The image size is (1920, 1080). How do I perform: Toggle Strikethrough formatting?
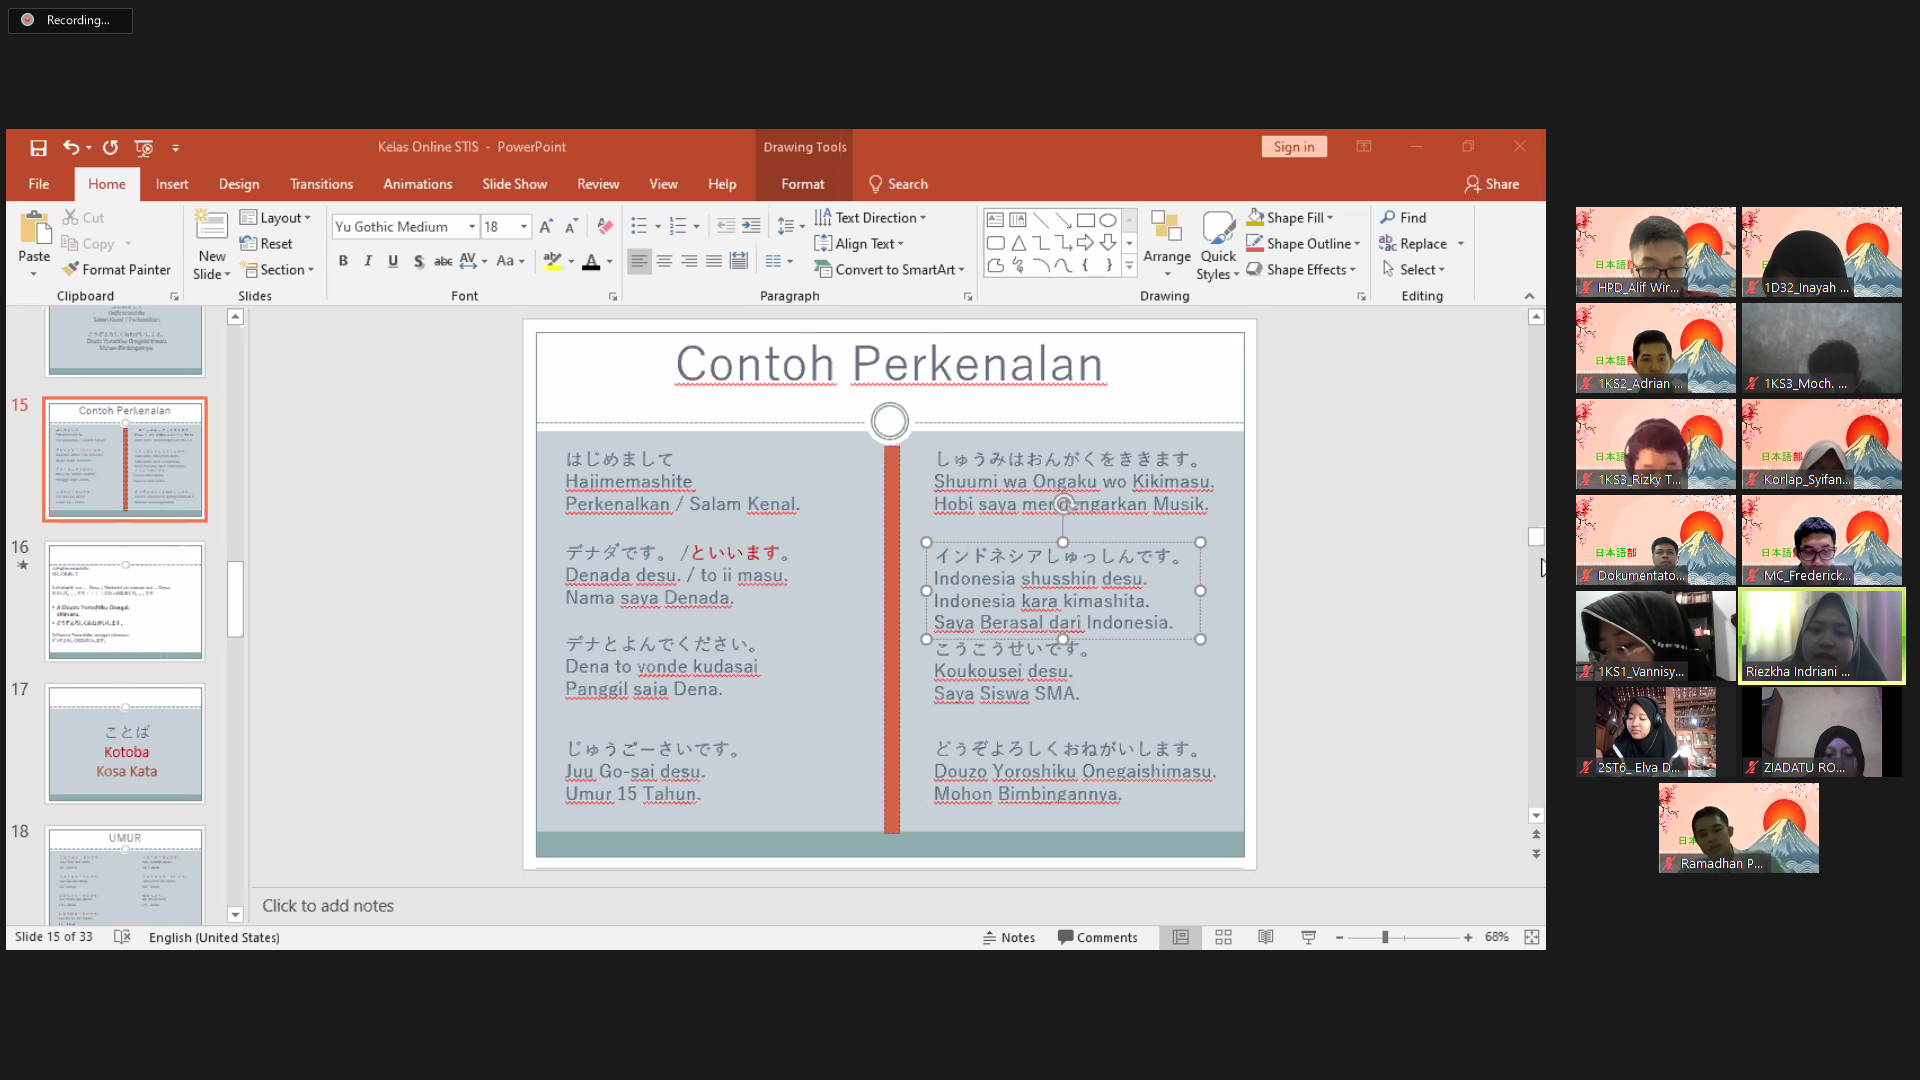coord(443,262)
